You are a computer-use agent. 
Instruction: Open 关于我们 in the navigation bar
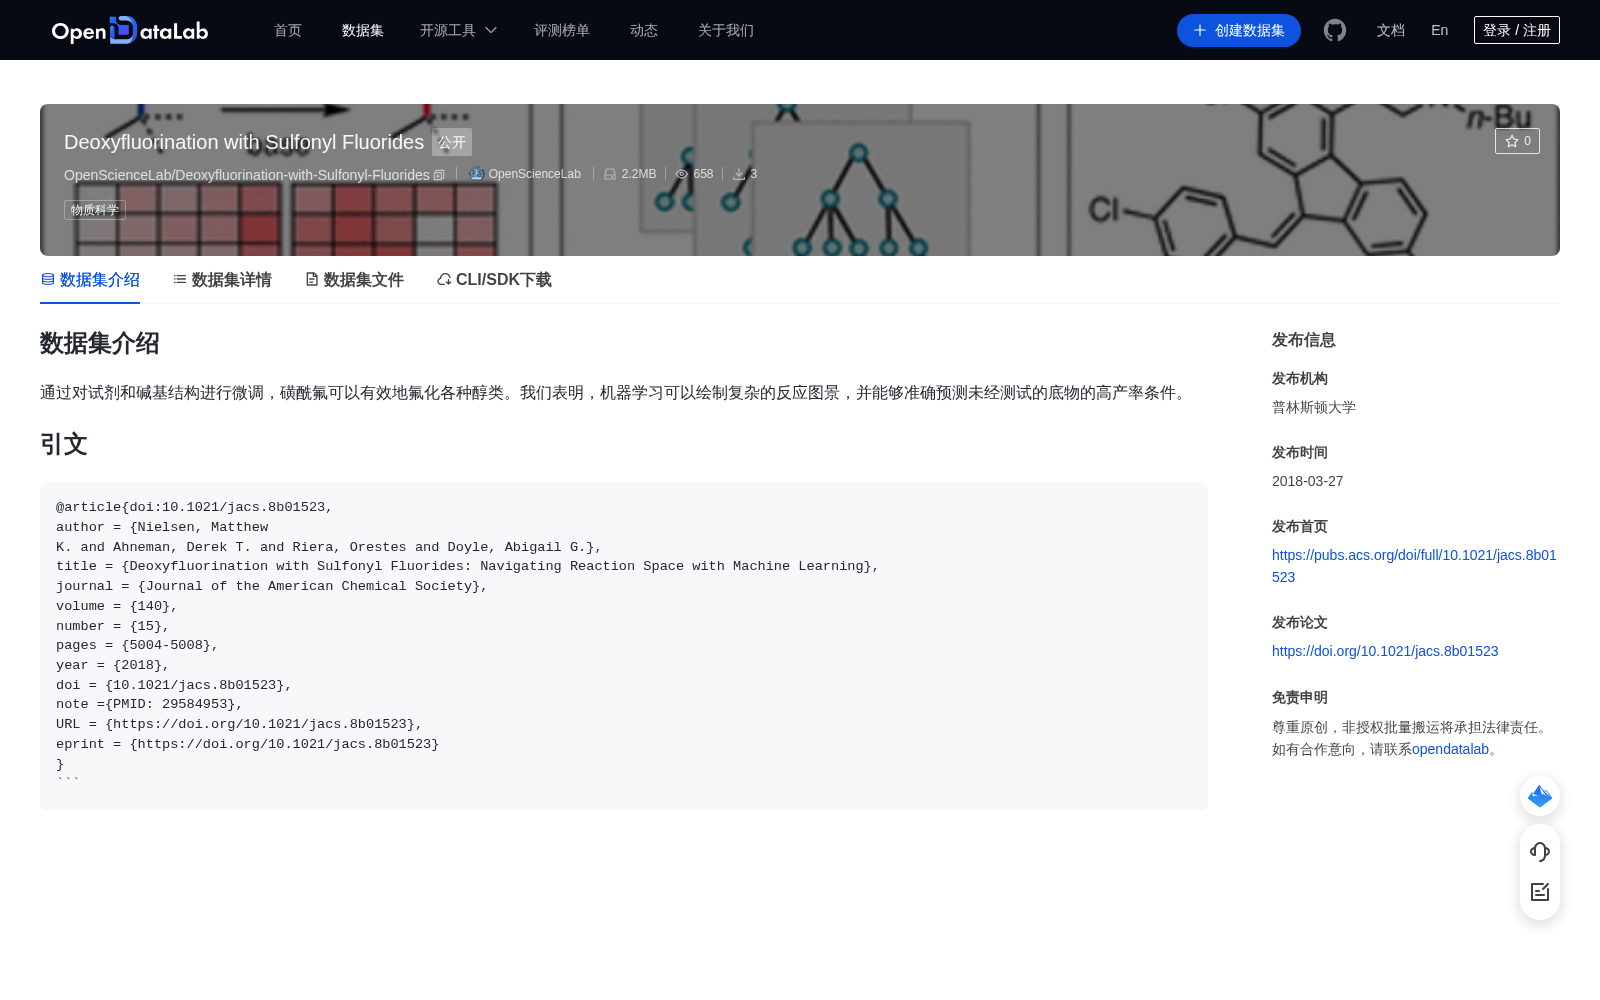point(726,30)
